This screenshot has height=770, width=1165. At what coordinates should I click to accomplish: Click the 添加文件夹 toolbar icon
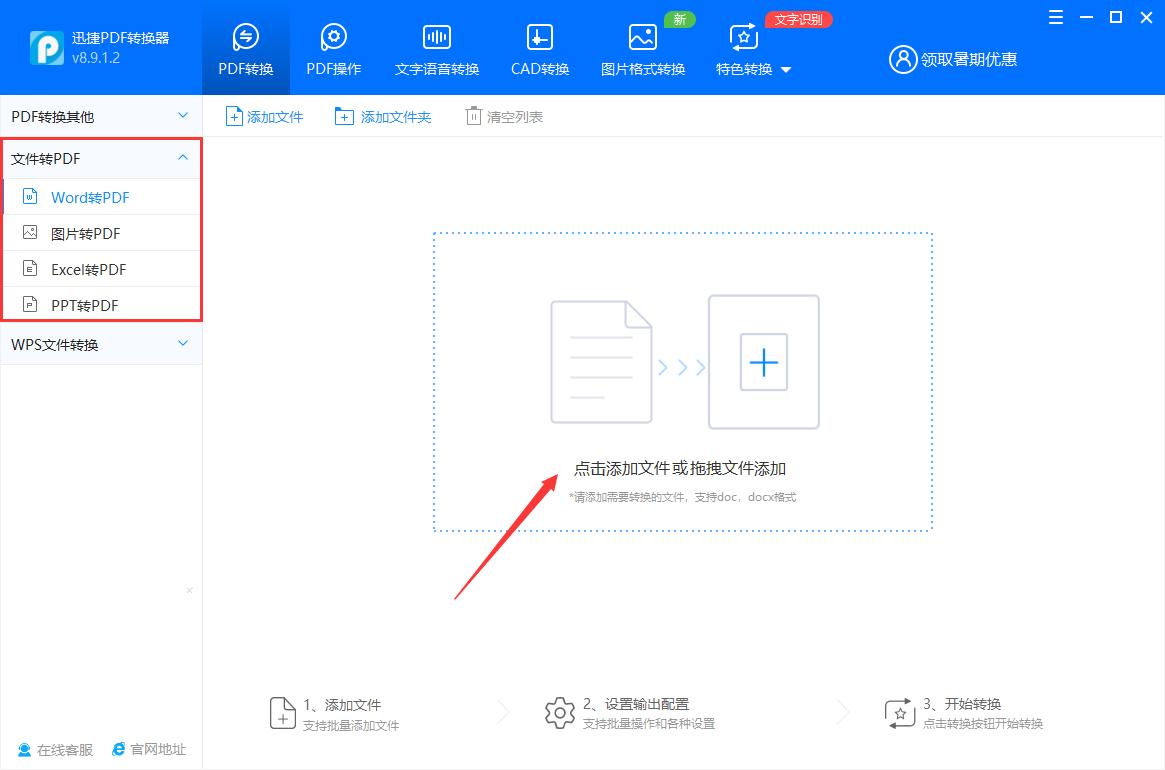[x=341, y=115]
